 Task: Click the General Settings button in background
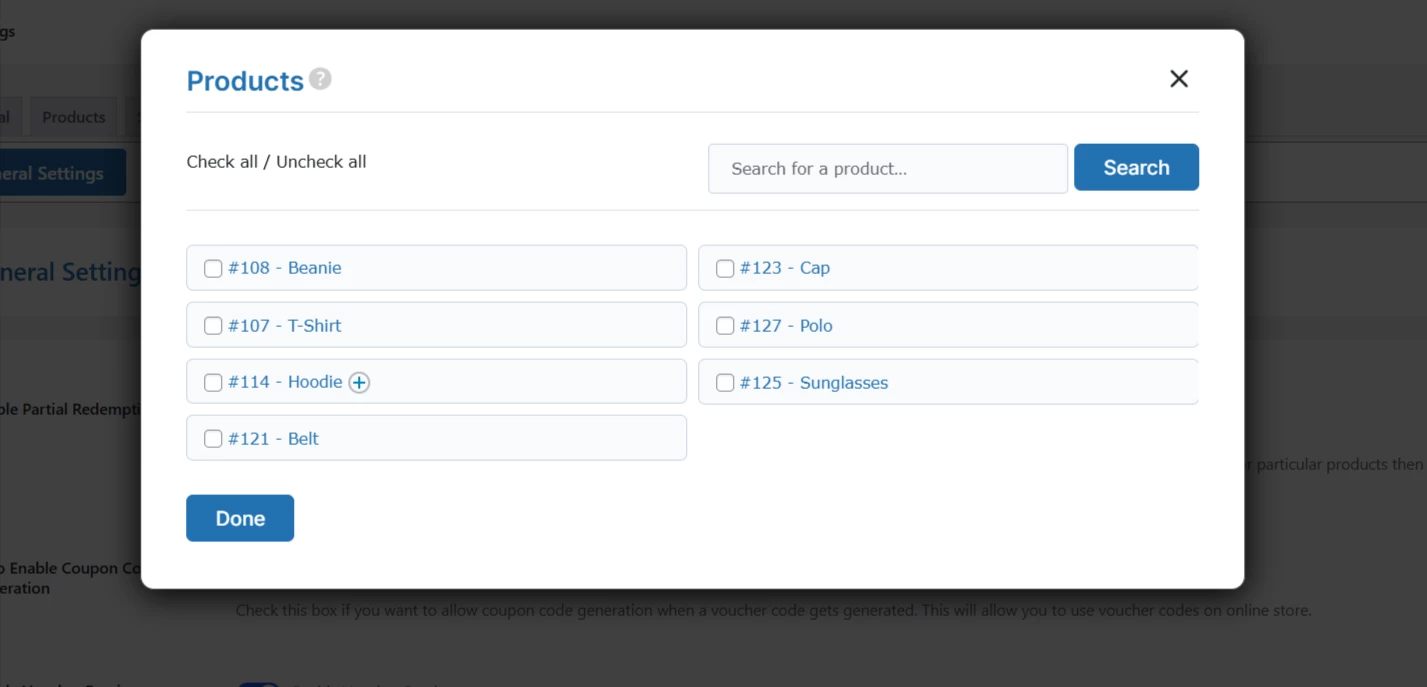click(60, 173)
